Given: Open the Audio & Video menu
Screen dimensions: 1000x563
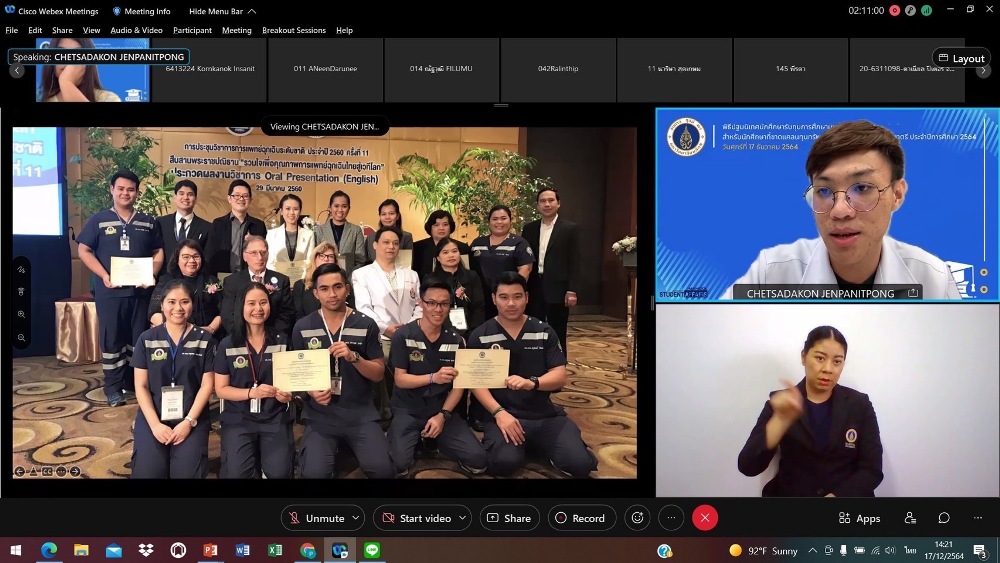Looking at the screenshot, I should 136,30.
